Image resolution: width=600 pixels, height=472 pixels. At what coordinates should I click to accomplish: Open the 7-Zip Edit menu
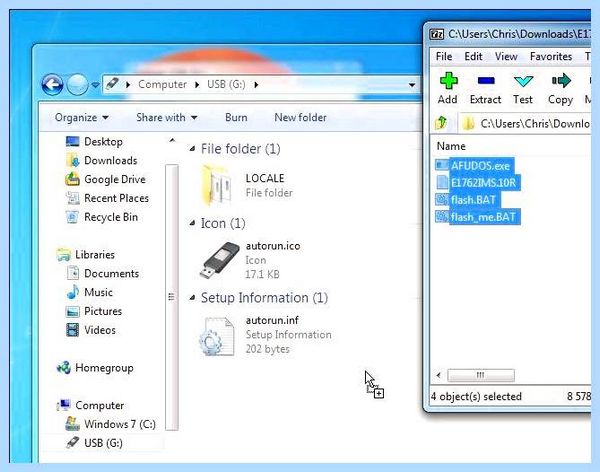point(473,56)
